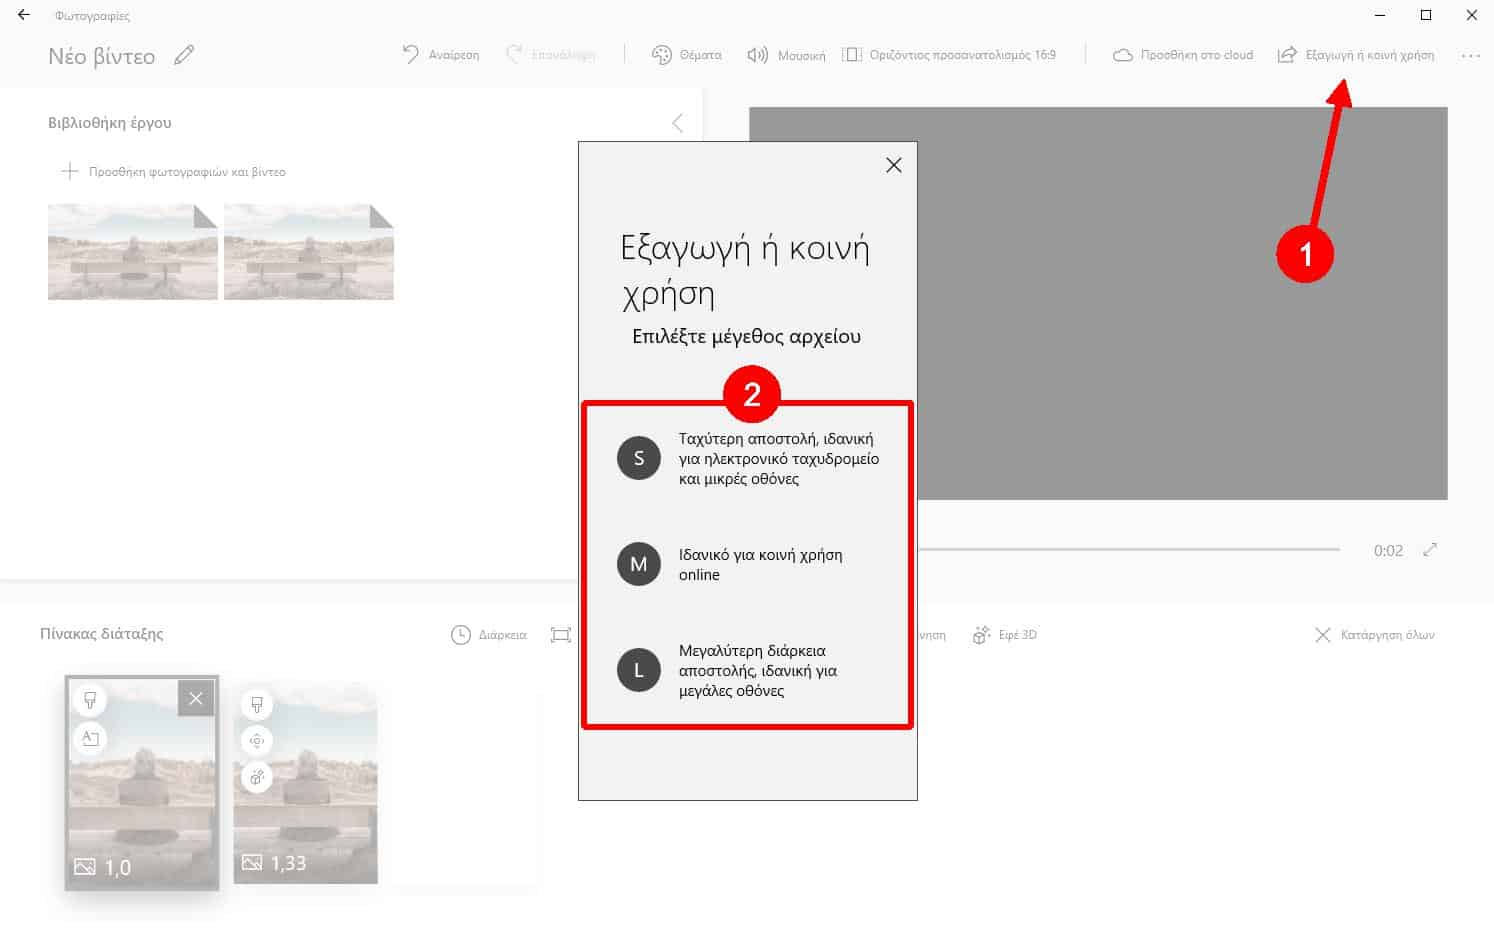Change Οριζόντιος προσανατολισμός 16:9 orientation
The width and height of the screenshot is (1494, 931).
[x=949, y=55]
